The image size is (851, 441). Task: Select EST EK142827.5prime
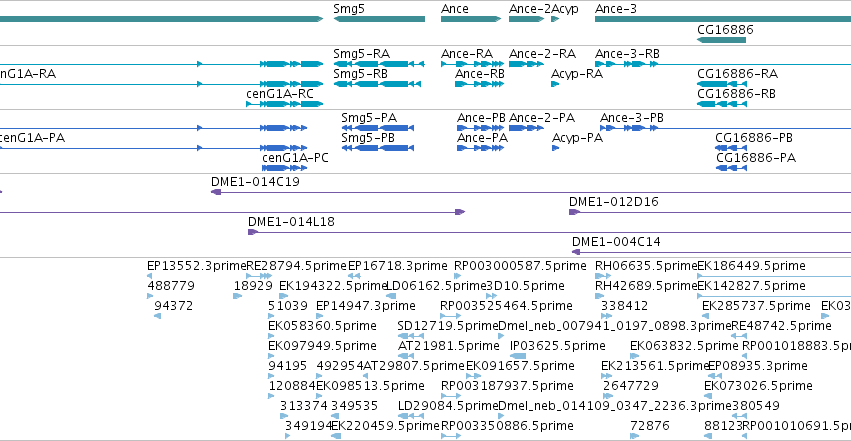pyautogui.click(x=751, y=286)
